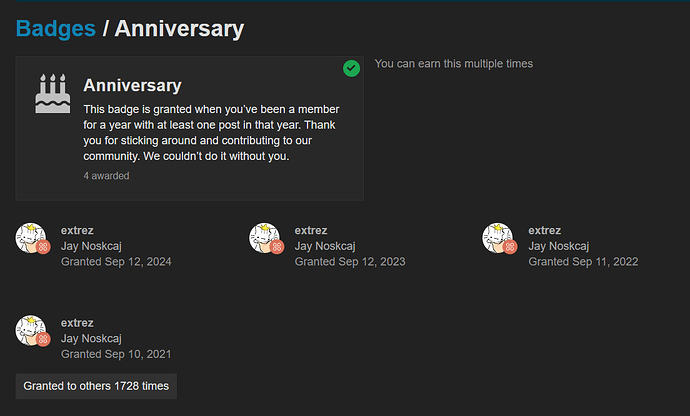Open the Anniversary badge title link
The width and height of the screenshot is (690, 416).
(x=132, y=86)
